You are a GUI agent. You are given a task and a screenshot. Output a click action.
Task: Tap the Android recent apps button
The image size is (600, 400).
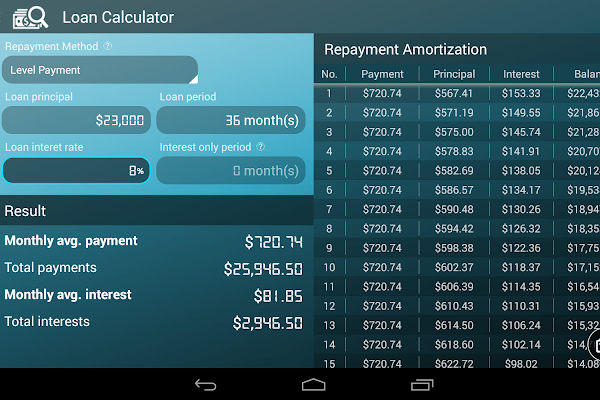tap(422, 385)
